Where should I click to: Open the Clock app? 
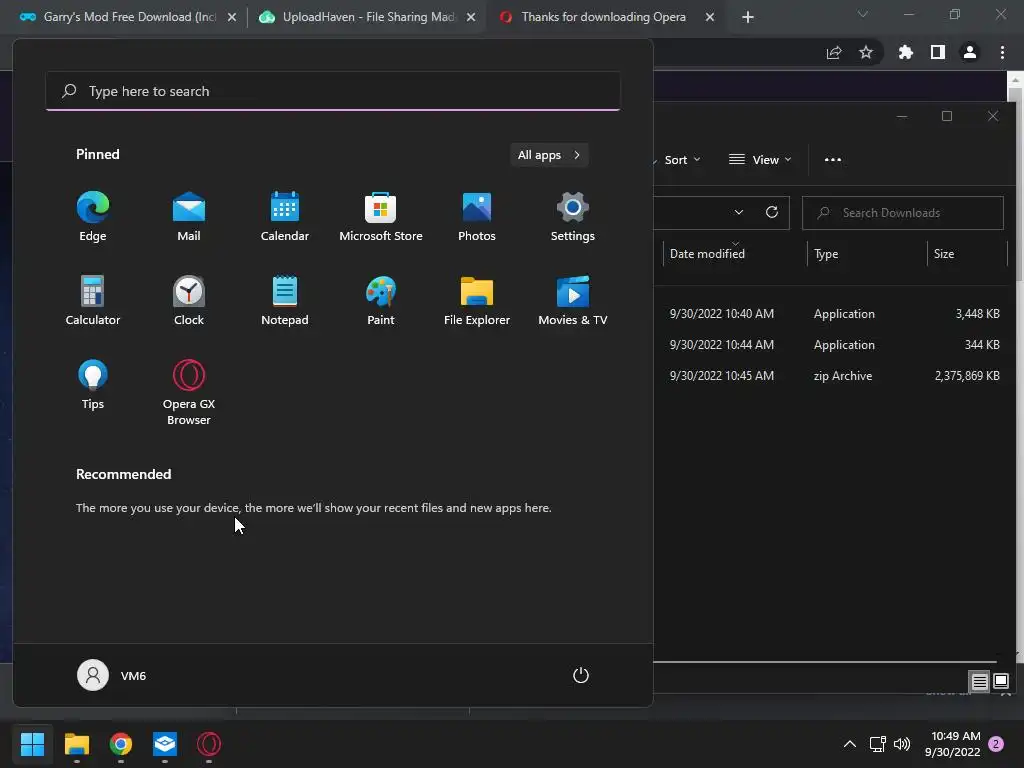pos(189,300)
